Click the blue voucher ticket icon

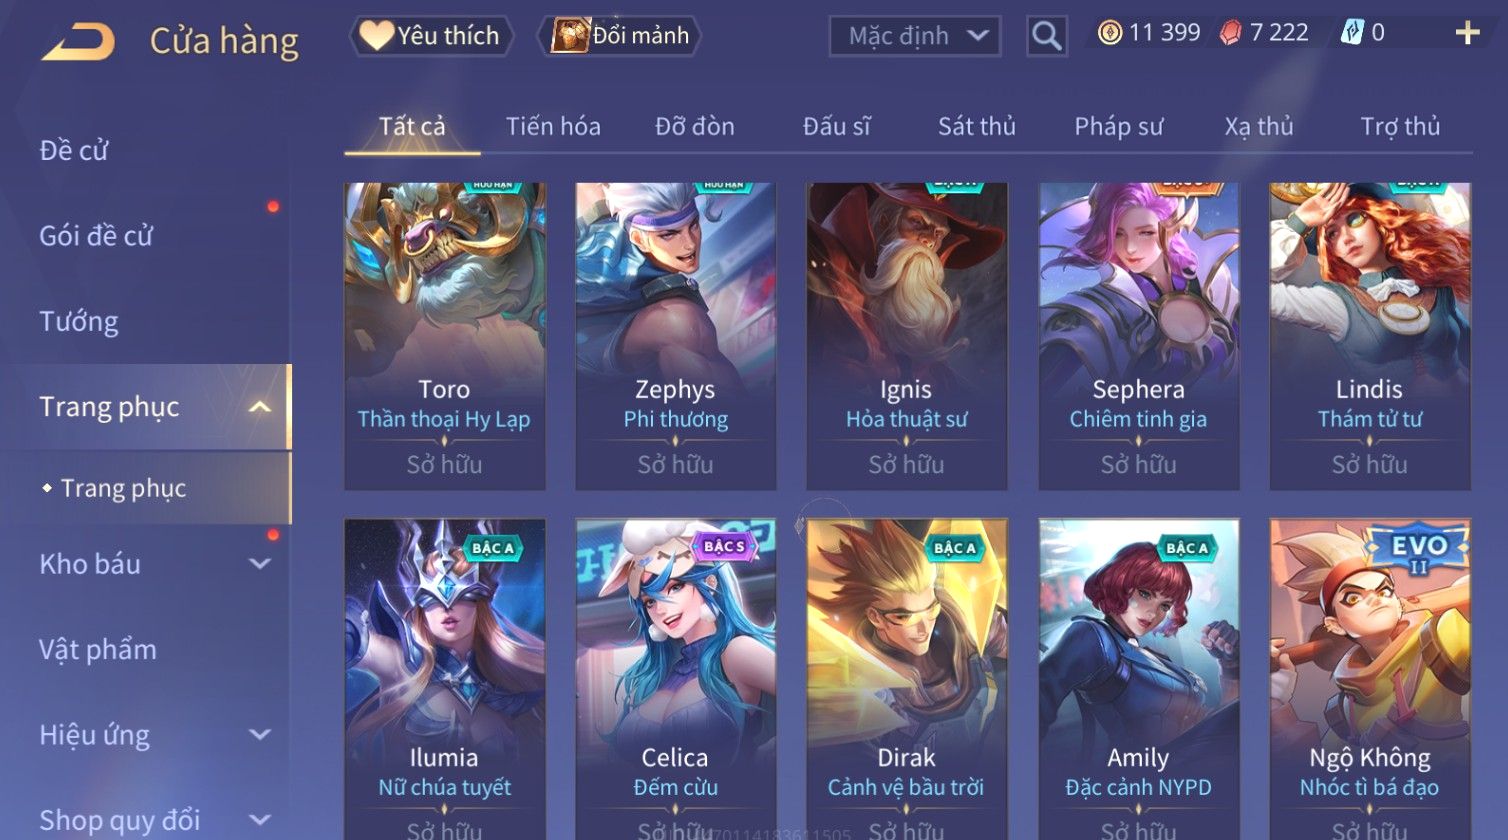(1352, 33)
